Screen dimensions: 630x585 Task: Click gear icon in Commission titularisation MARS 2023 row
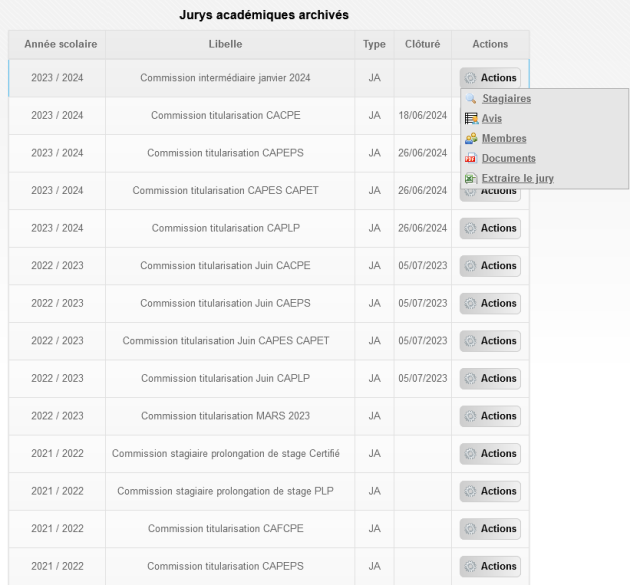470,416
